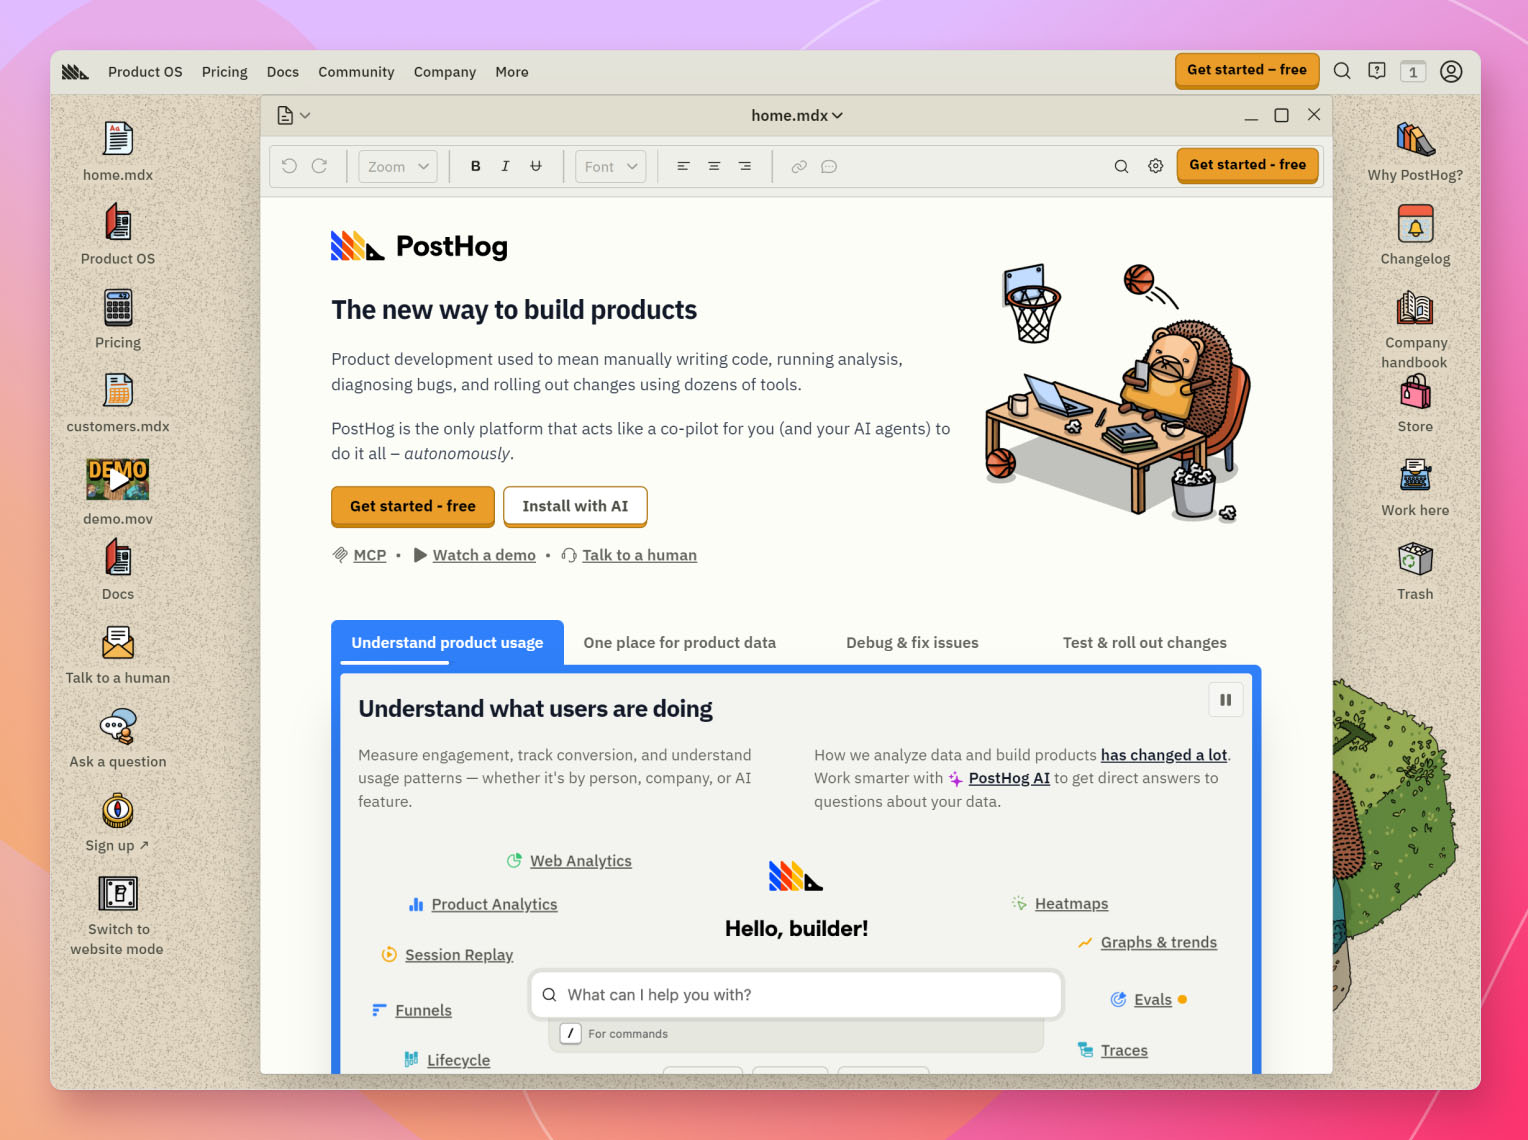Switch to Debug & fix issues tab
The width and height of the screenshot is (1528, 1140).
tap(912, 642)
